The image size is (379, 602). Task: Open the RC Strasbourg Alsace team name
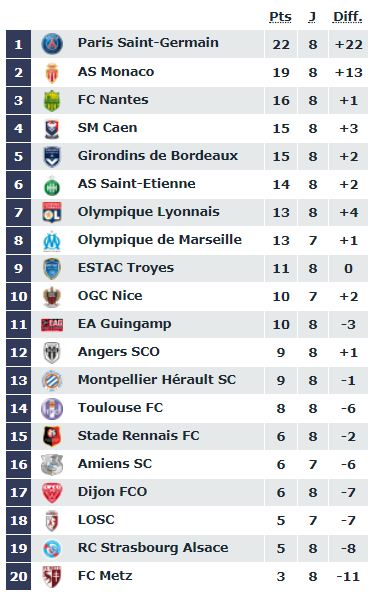(153, 547)
